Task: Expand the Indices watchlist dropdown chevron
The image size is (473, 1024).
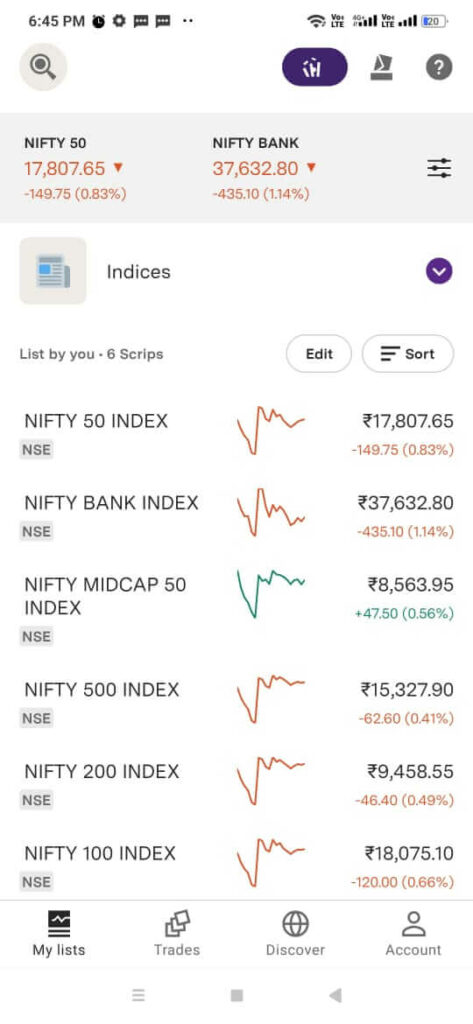Action: pos(439,271)
